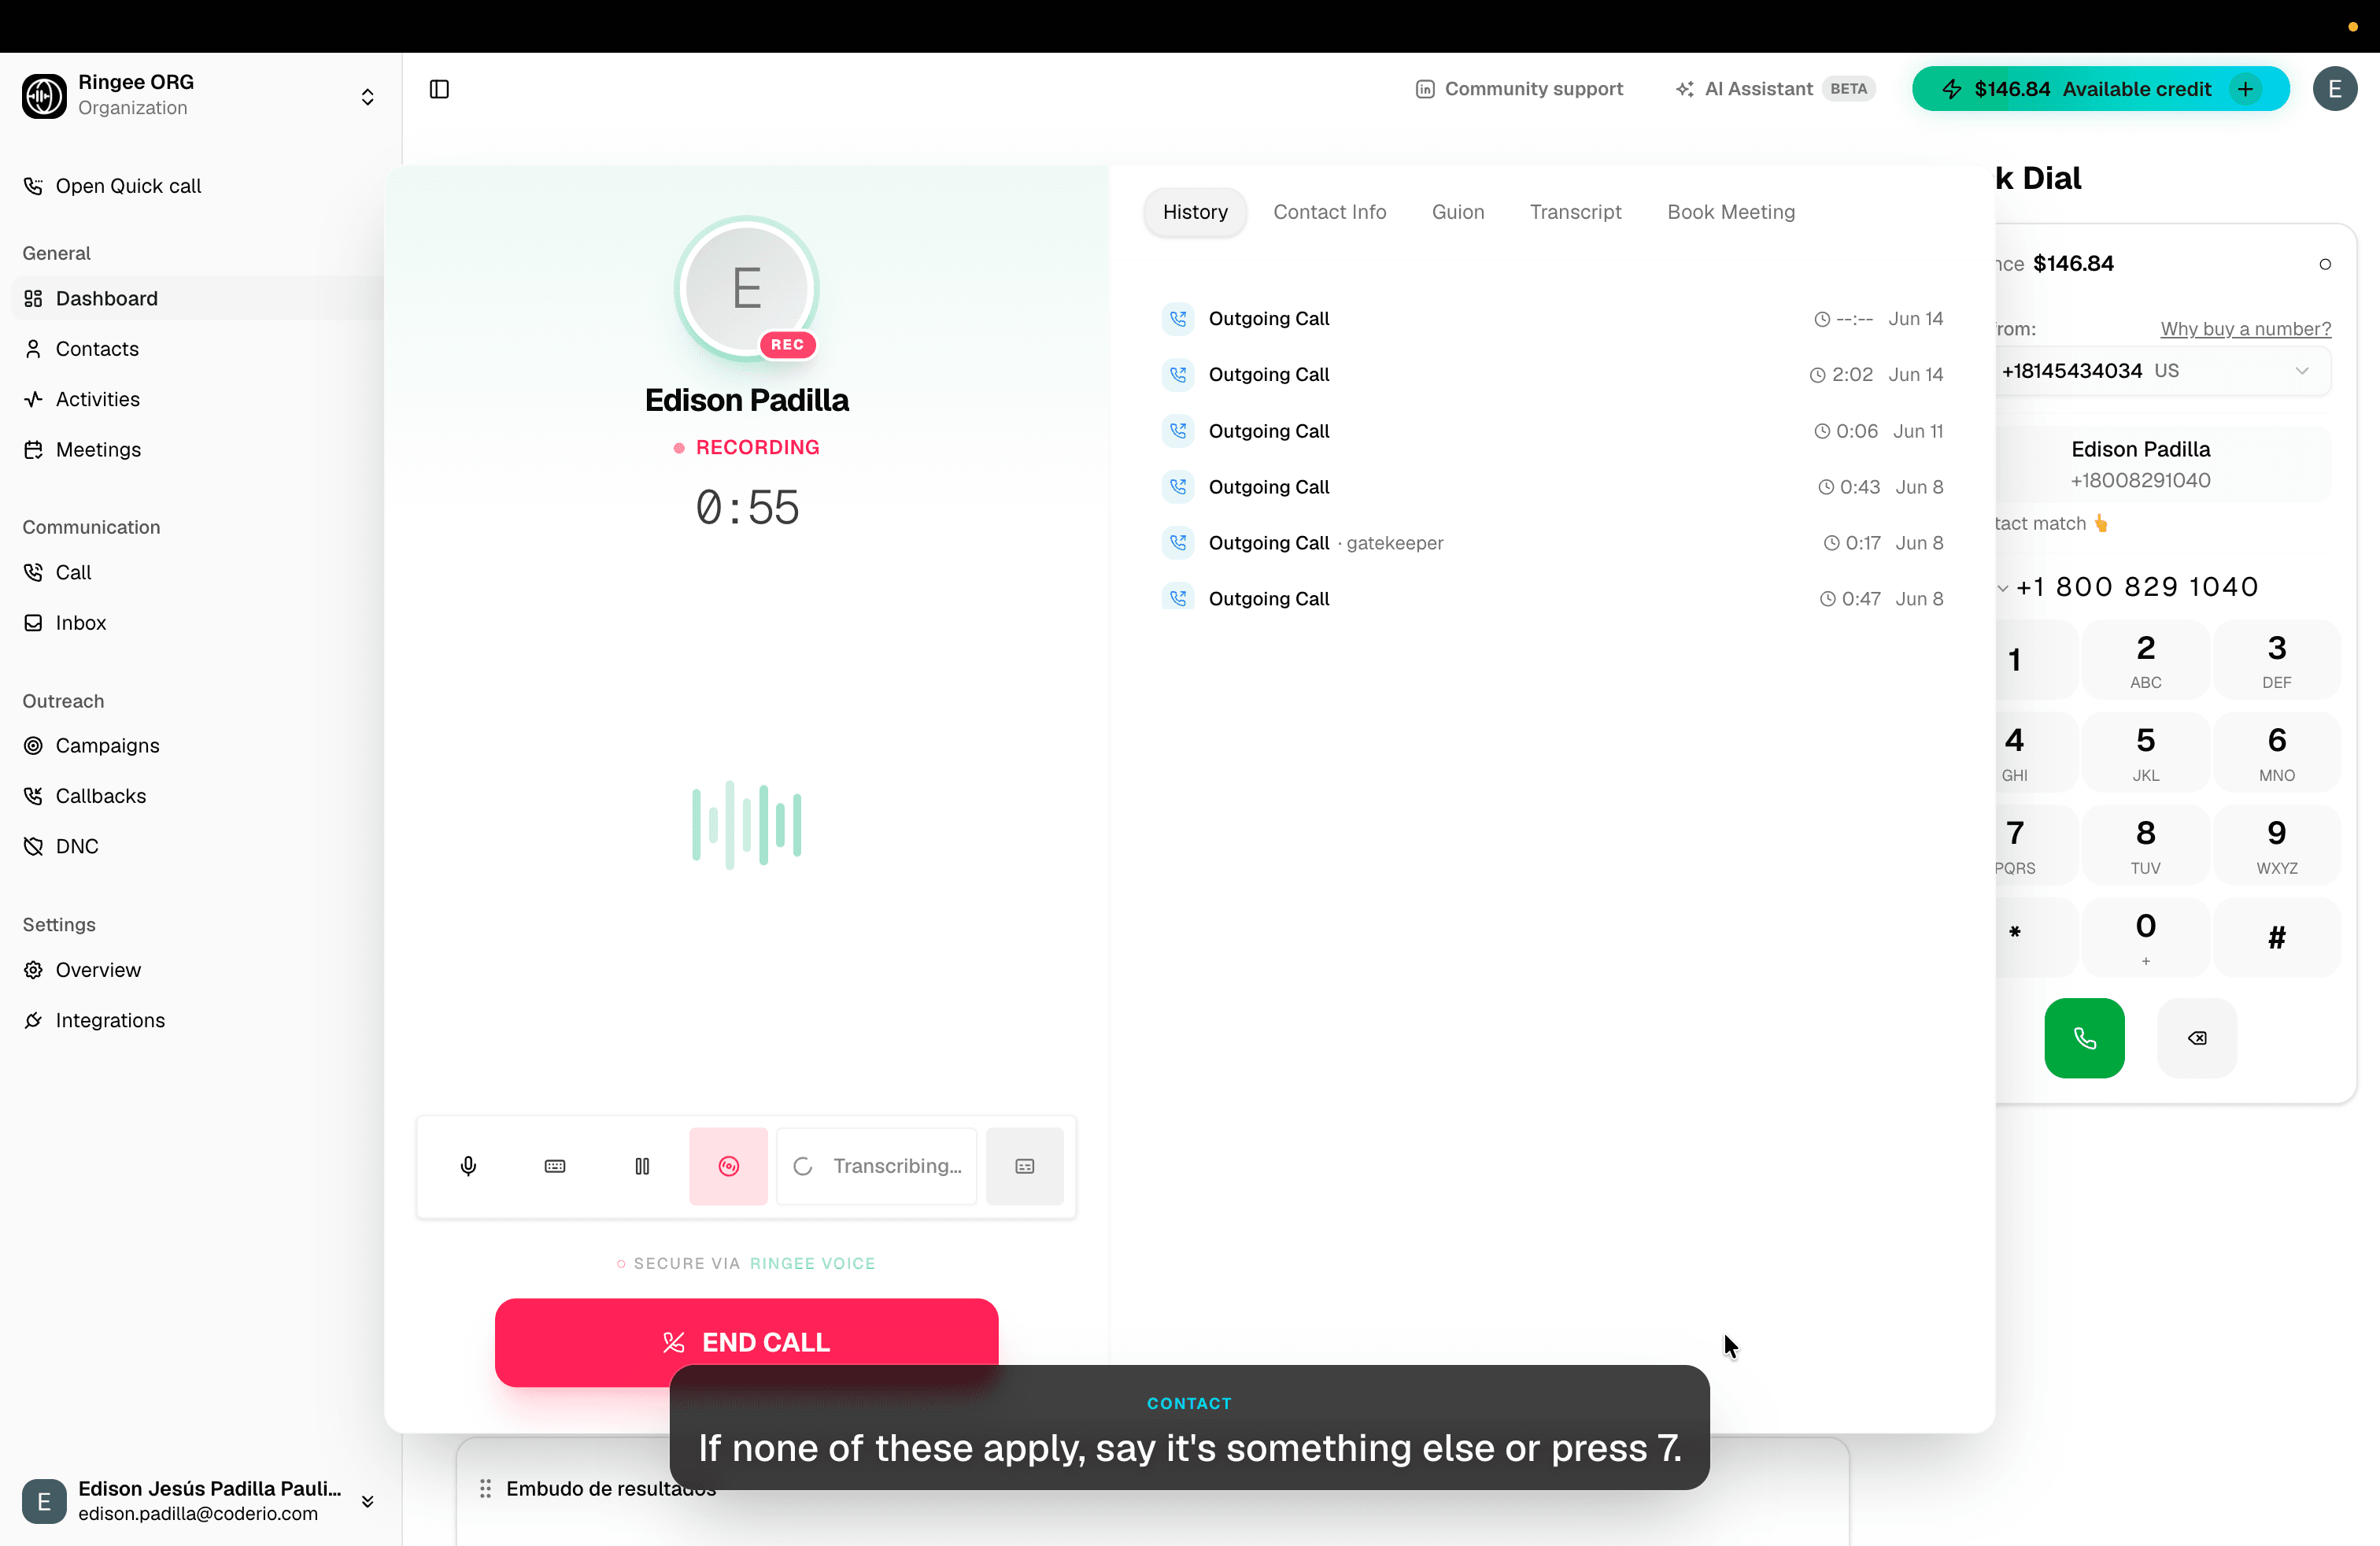This screenshot has width=2380, height=1546.
Task: Mute the microphone in call controls
Action: tap(468, 1166)
